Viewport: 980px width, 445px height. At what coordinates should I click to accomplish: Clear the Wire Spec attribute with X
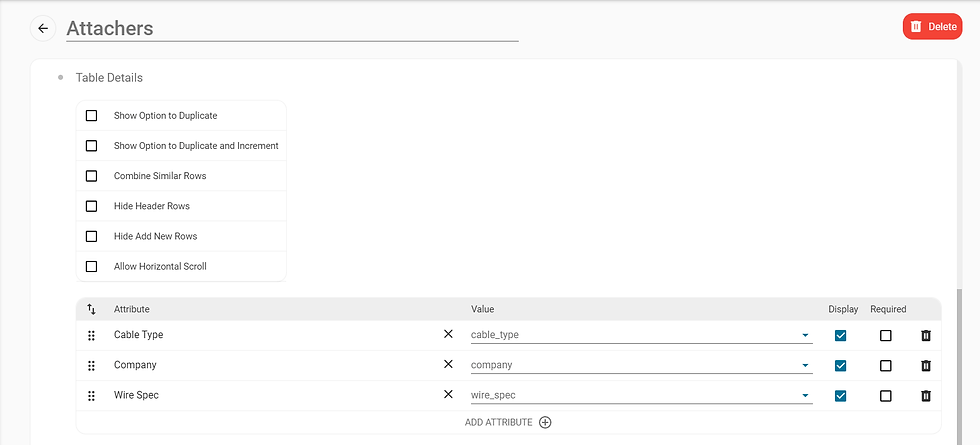(x=448, y=394)
